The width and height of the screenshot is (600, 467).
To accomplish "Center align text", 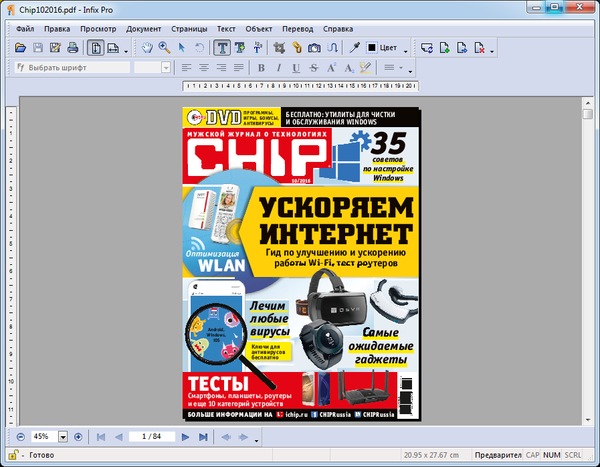I will 204,68.
